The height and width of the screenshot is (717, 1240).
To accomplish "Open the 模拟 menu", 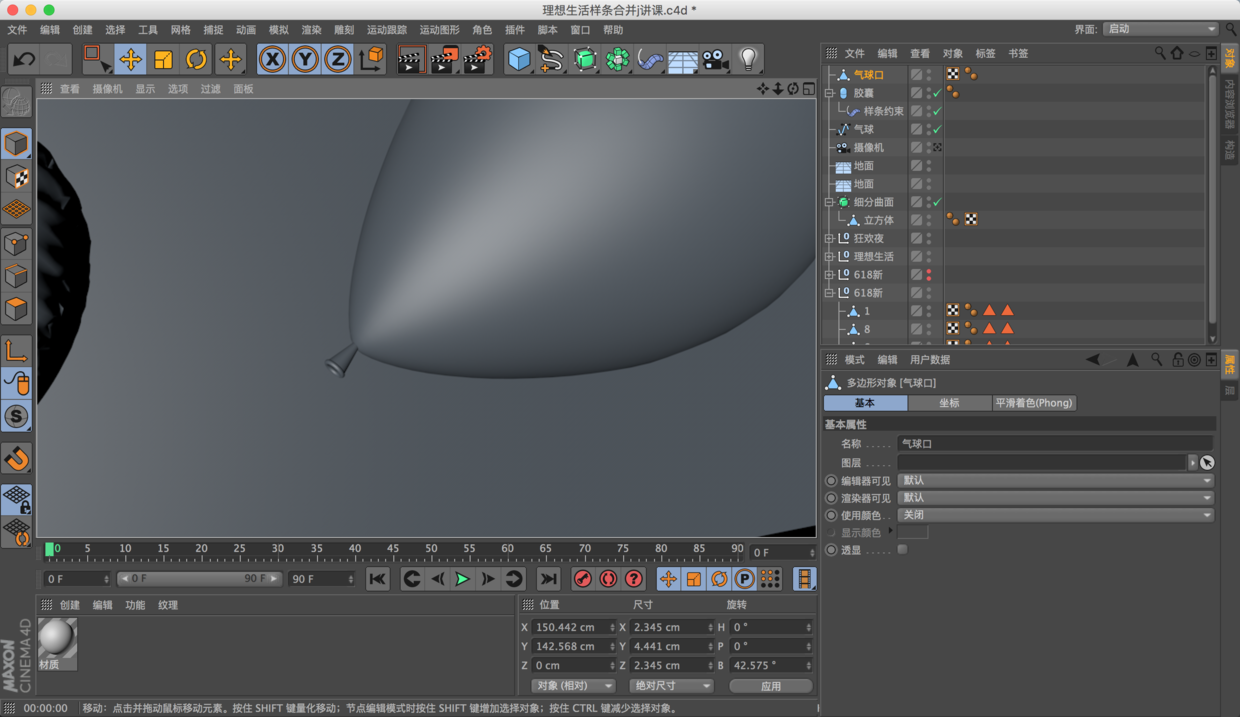I will point(279,30).
